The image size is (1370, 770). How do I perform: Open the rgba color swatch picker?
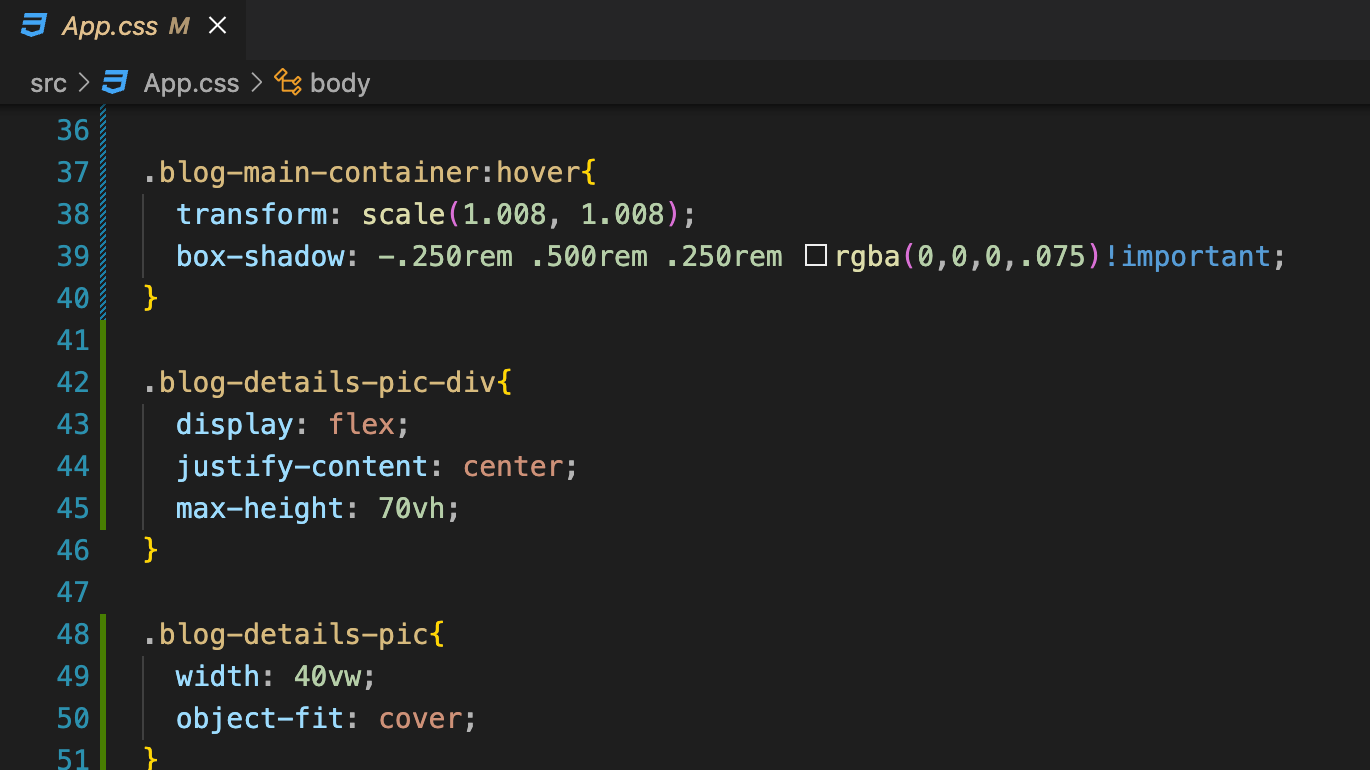pos(816,256)
